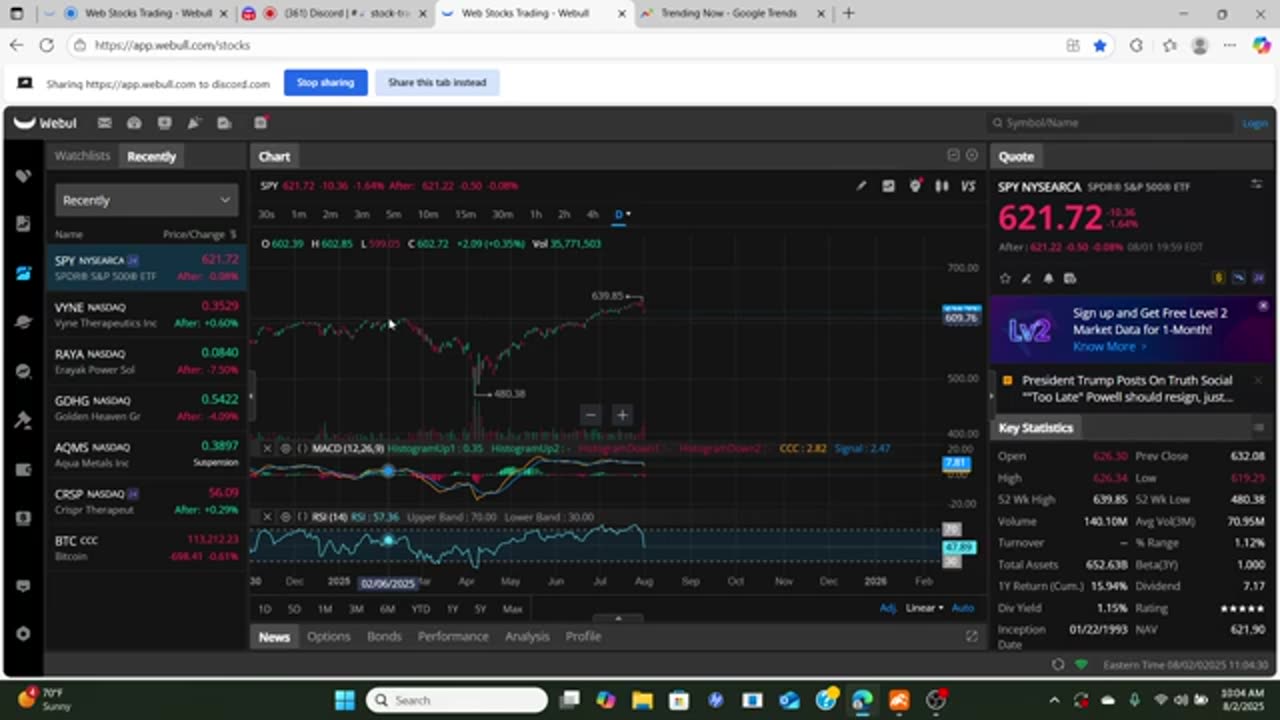Select the highlighted stocks icon in left sidebar

point(23,273)
